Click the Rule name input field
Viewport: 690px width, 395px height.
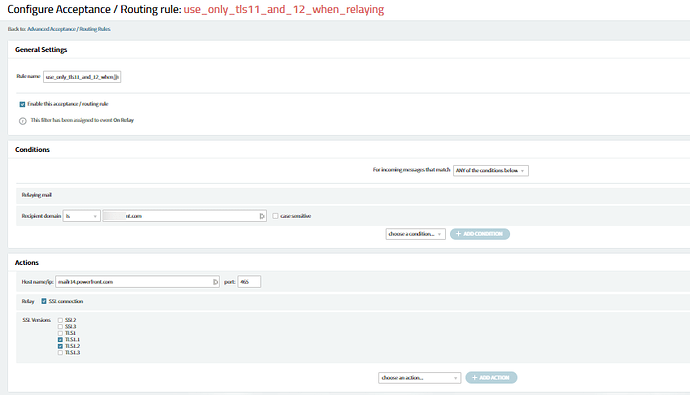(x=82, y=77)
